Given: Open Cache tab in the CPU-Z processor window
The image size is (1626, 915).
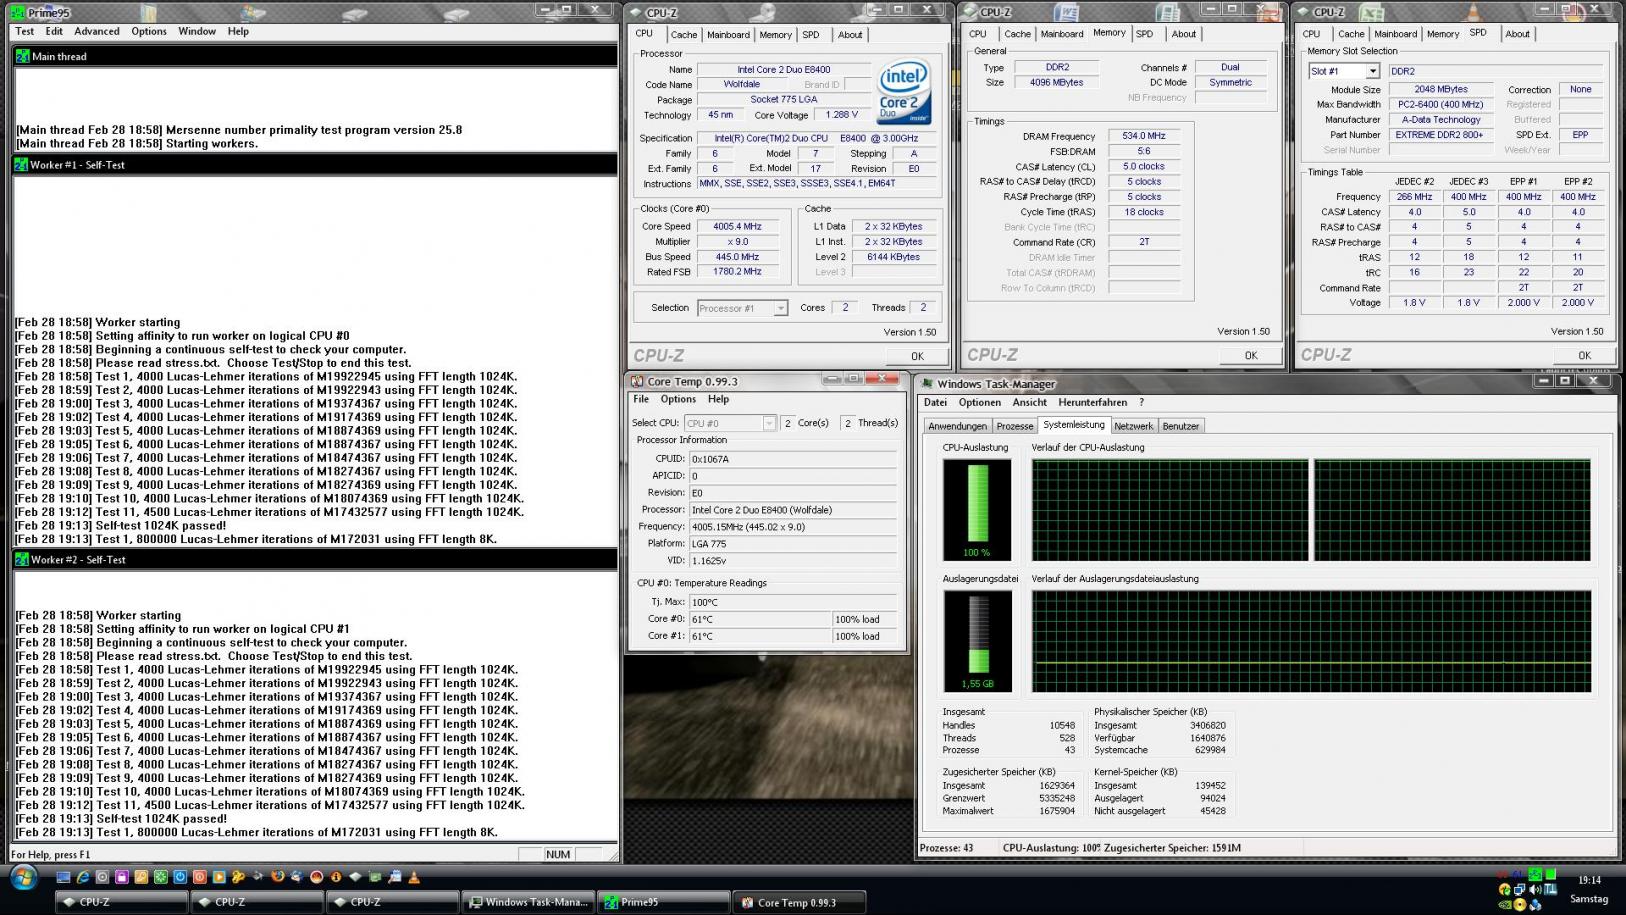Looking at the screenshot, I should [x=684, y=35].
